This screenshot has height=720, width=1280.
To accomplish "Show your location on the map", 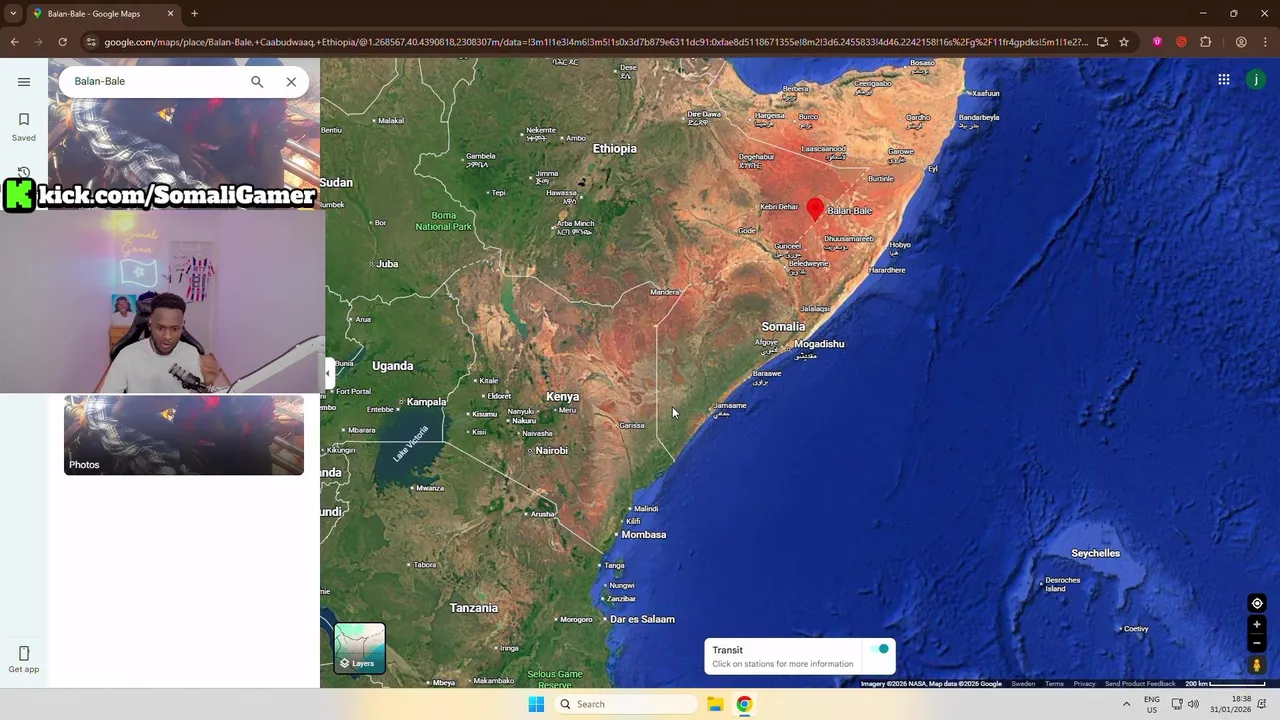I will click(1257, 603).
